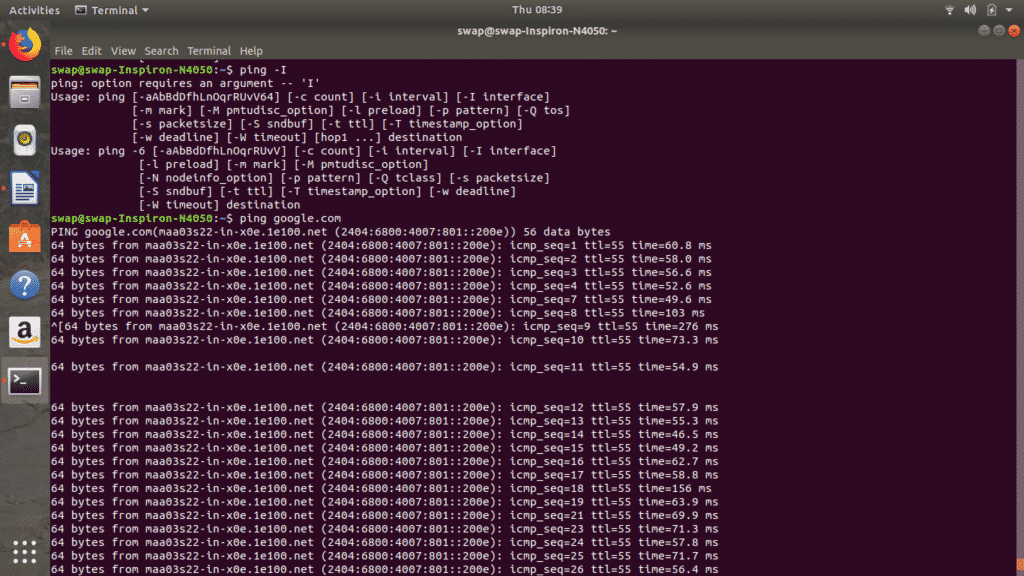Expand the system menu arrow
The image size is (1024, 576).
click(1008, 10)
